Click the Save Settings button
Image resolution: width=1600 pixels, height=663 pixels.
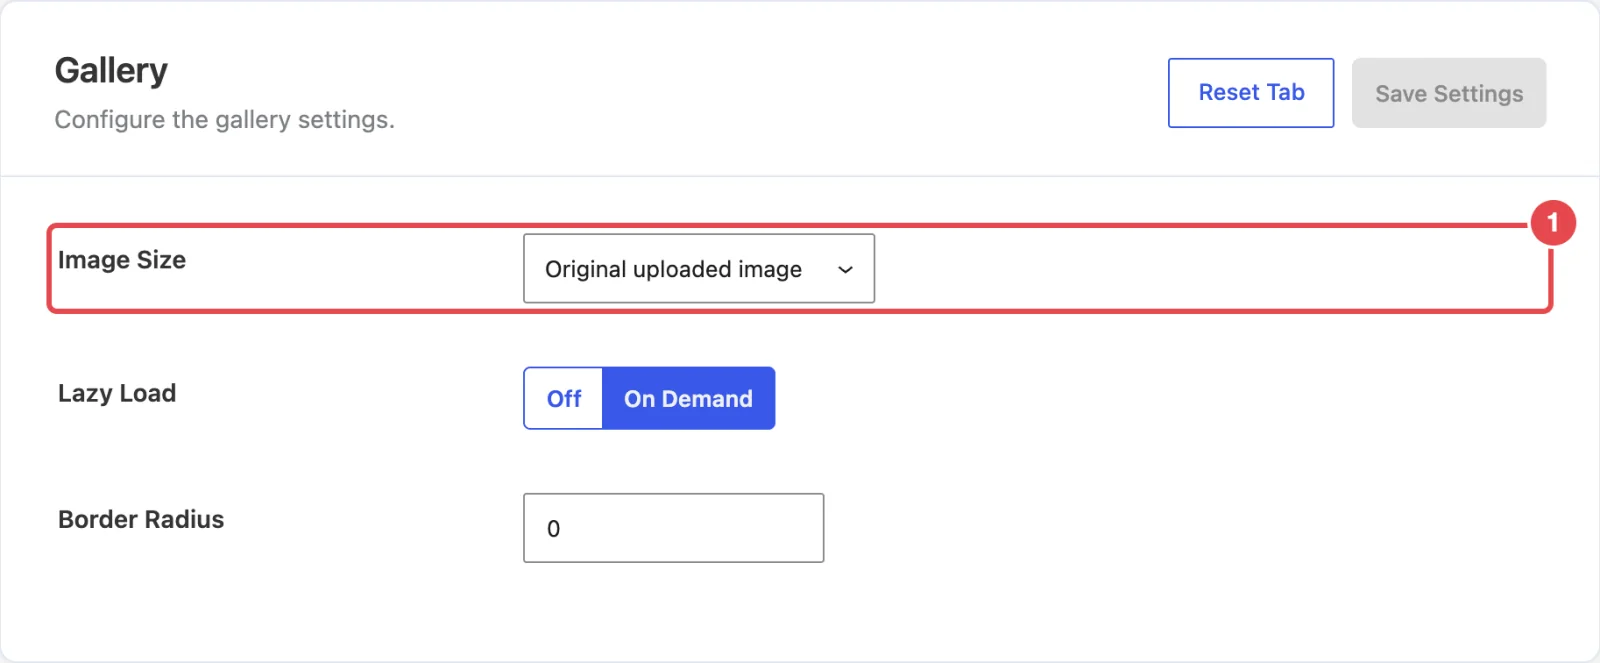point(1449,93)
